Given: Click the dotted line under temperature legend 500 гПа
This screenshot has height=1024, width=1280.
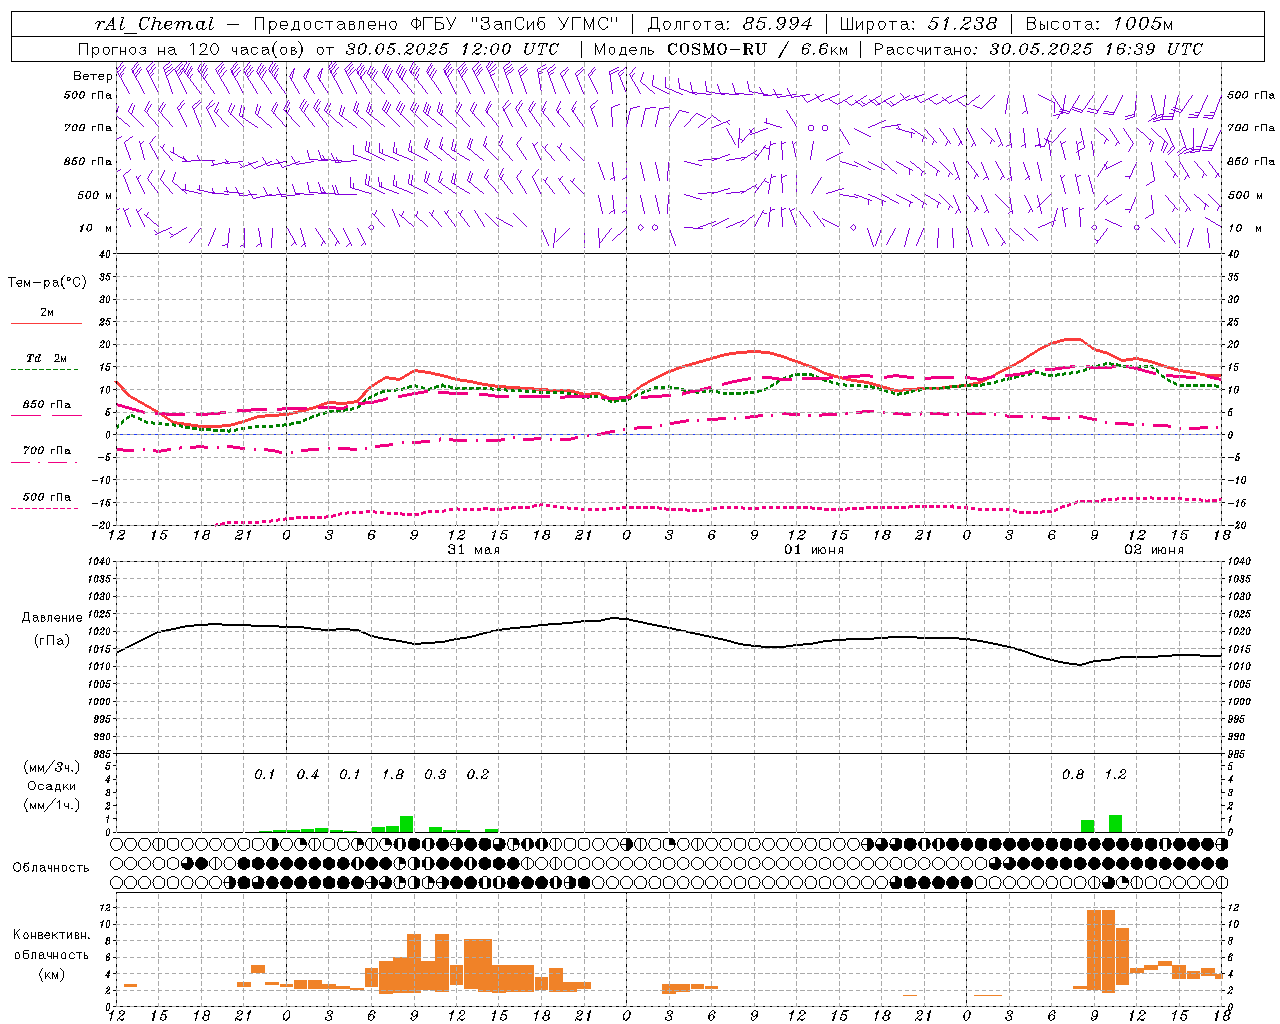Looking at the screenshot, I should (x=45, y=508).
